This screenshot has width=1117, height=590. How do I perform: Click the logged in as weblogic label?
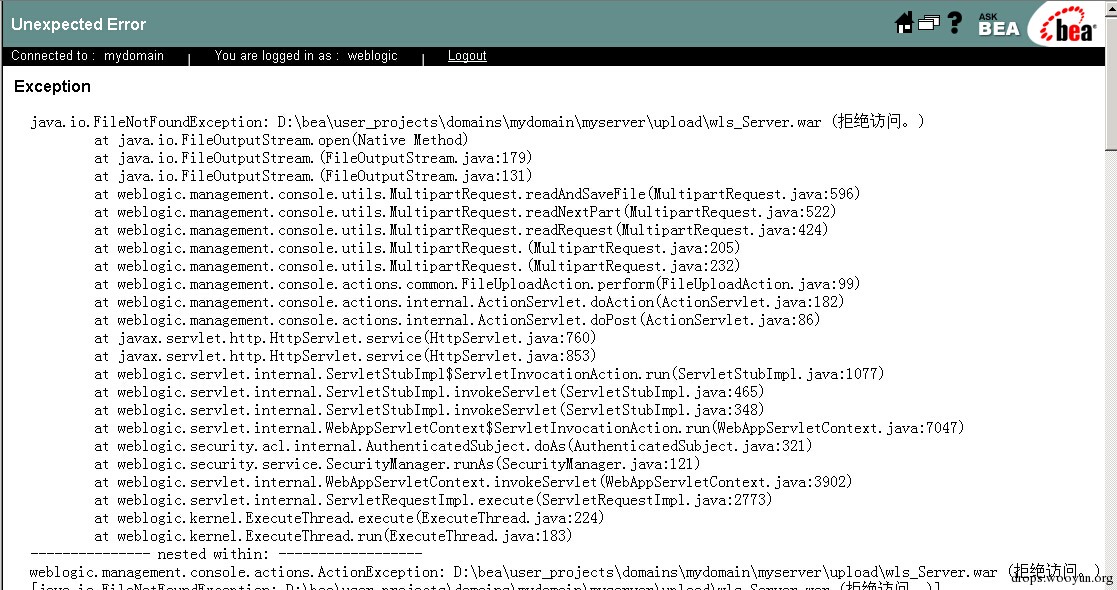306,56
